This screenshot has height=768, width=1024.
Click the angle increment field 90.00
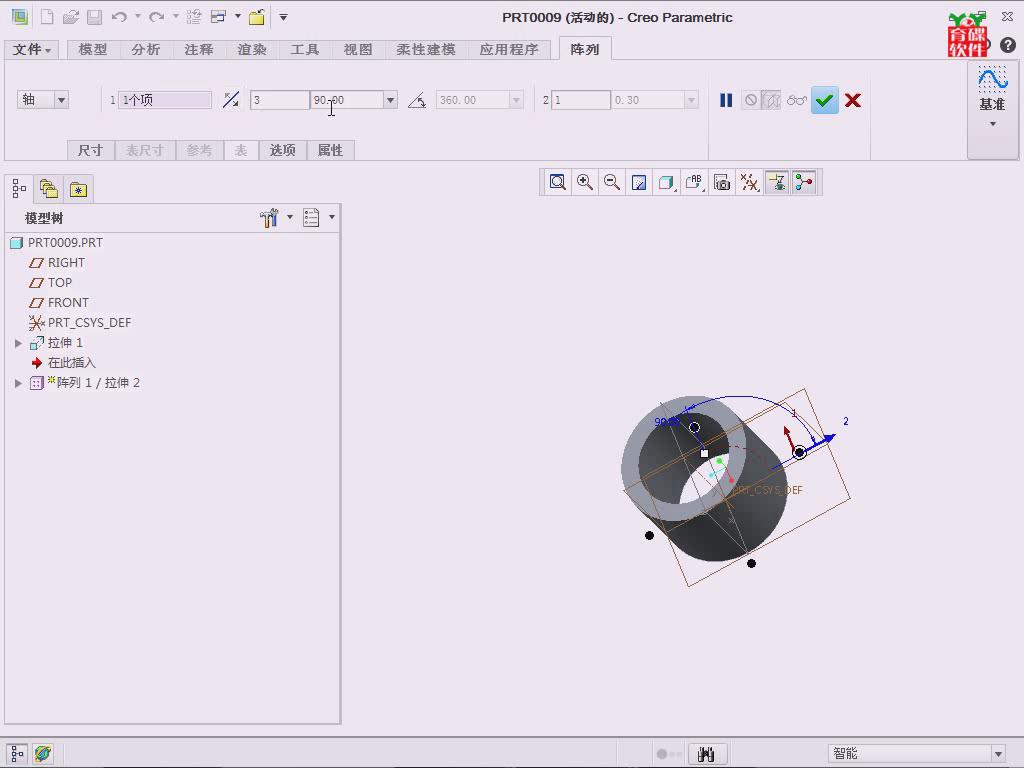point(347,100)
